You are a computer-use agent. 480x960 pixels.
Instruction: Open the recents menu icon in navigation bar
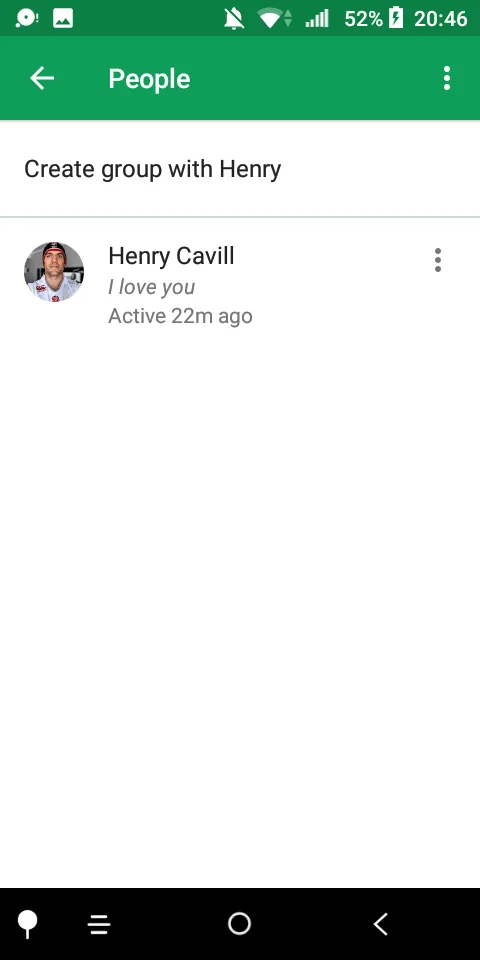tap(99, 924)
